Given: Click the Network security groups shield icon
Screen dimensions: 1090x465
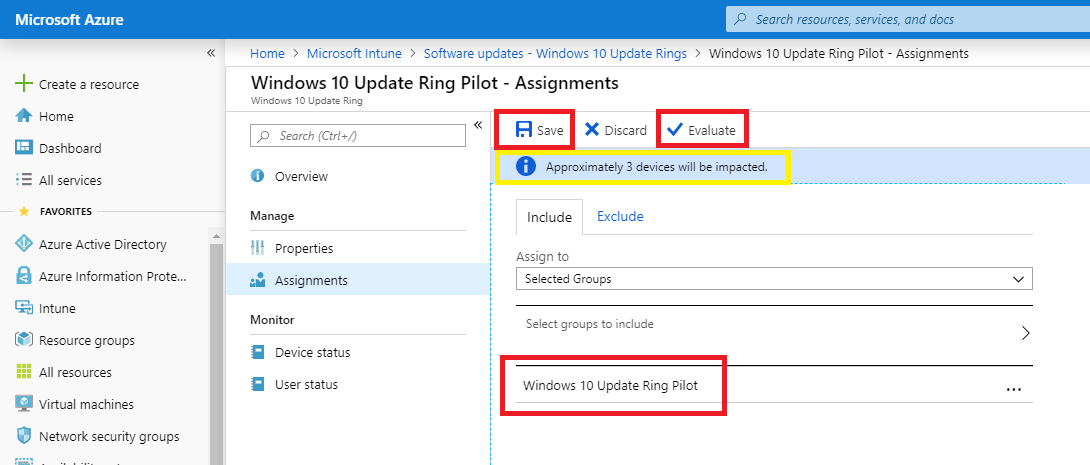Looking at the screenshot, I should tap(24, 436).
